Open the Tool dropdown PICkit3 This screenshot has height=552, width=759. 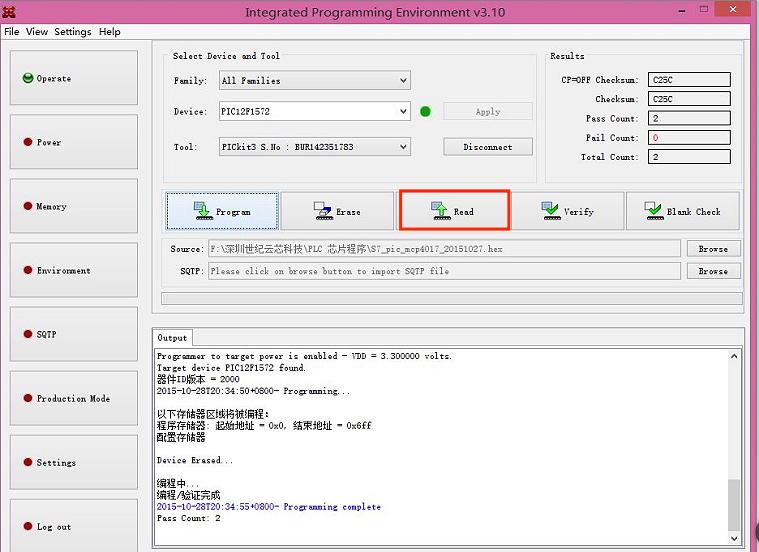click(315, 147)
